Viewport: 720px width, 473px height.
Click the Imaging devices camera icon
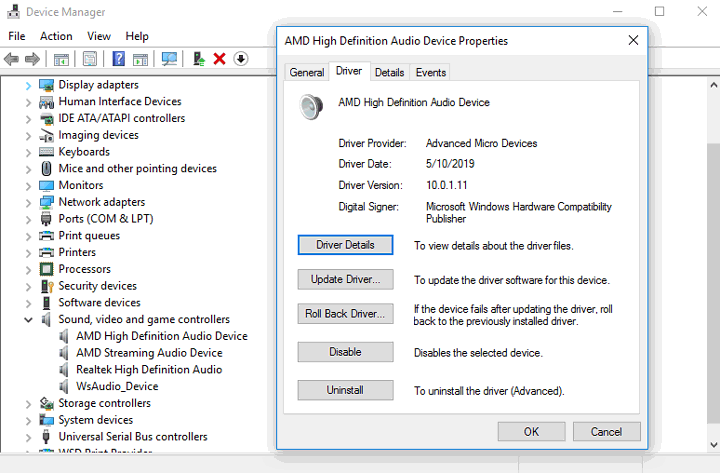(x=46, y=135)
